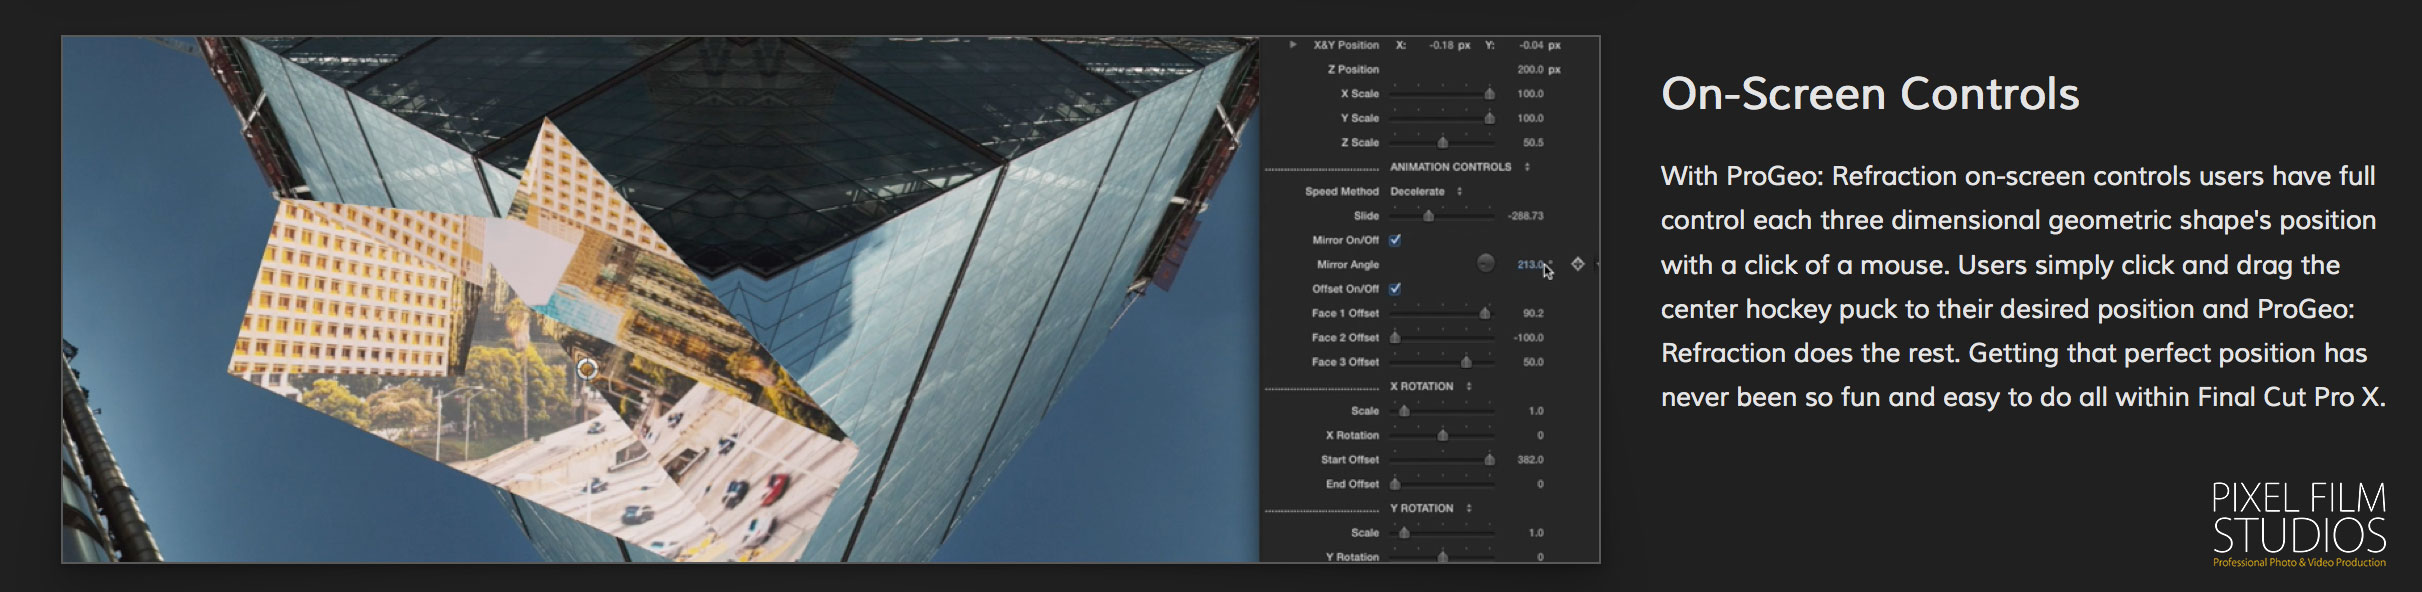The width and height of the screenshot is (2422, 592).
Task: Click the Slide slider handle
Action: [1428, 216]
